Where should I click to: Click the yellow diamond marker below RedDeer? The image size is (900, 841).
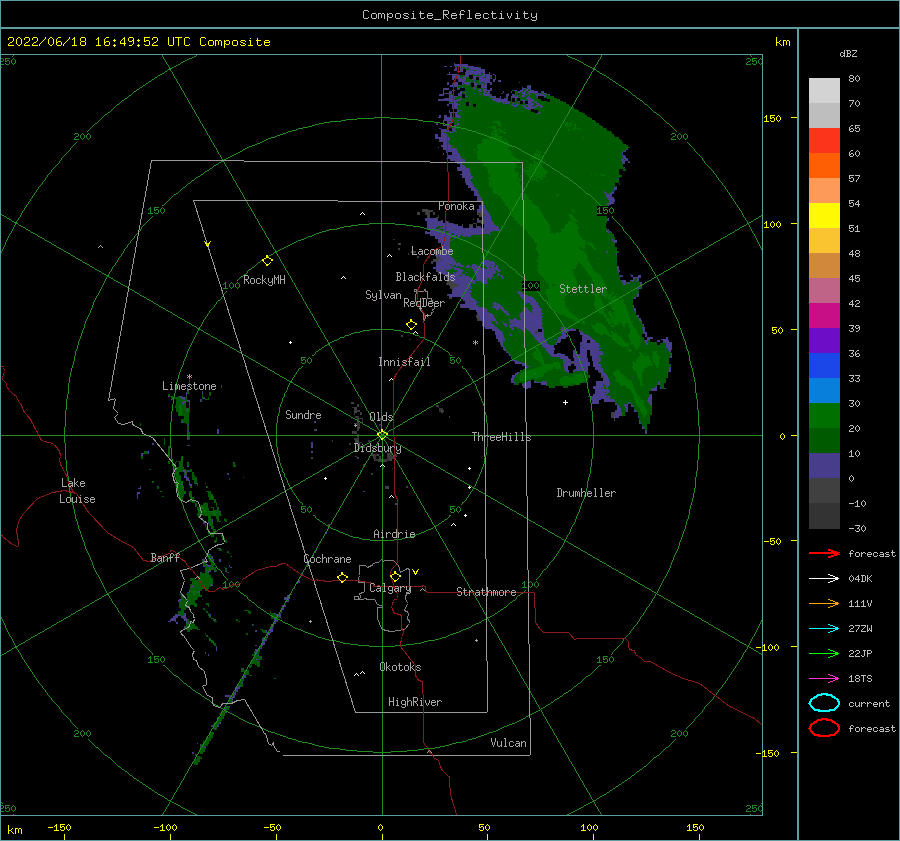[x=412, y=325]
